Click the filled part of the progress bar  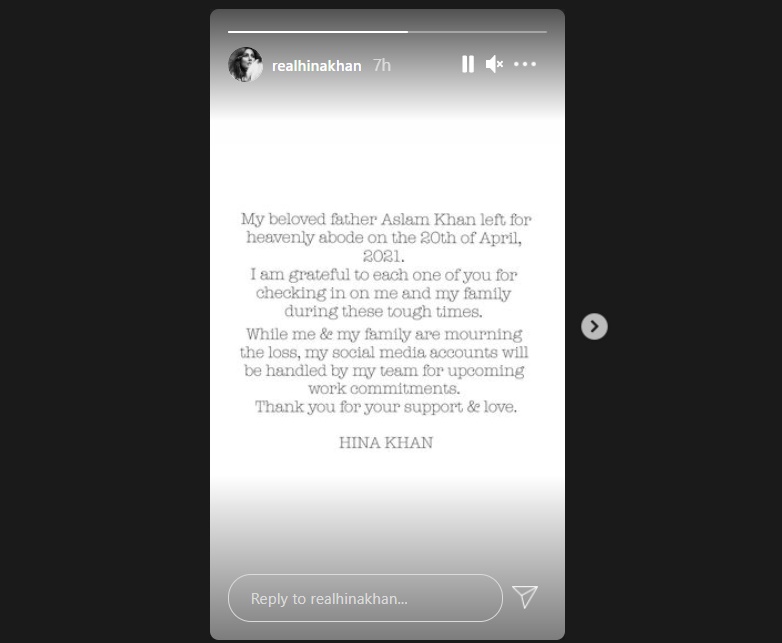click(318, 32)
